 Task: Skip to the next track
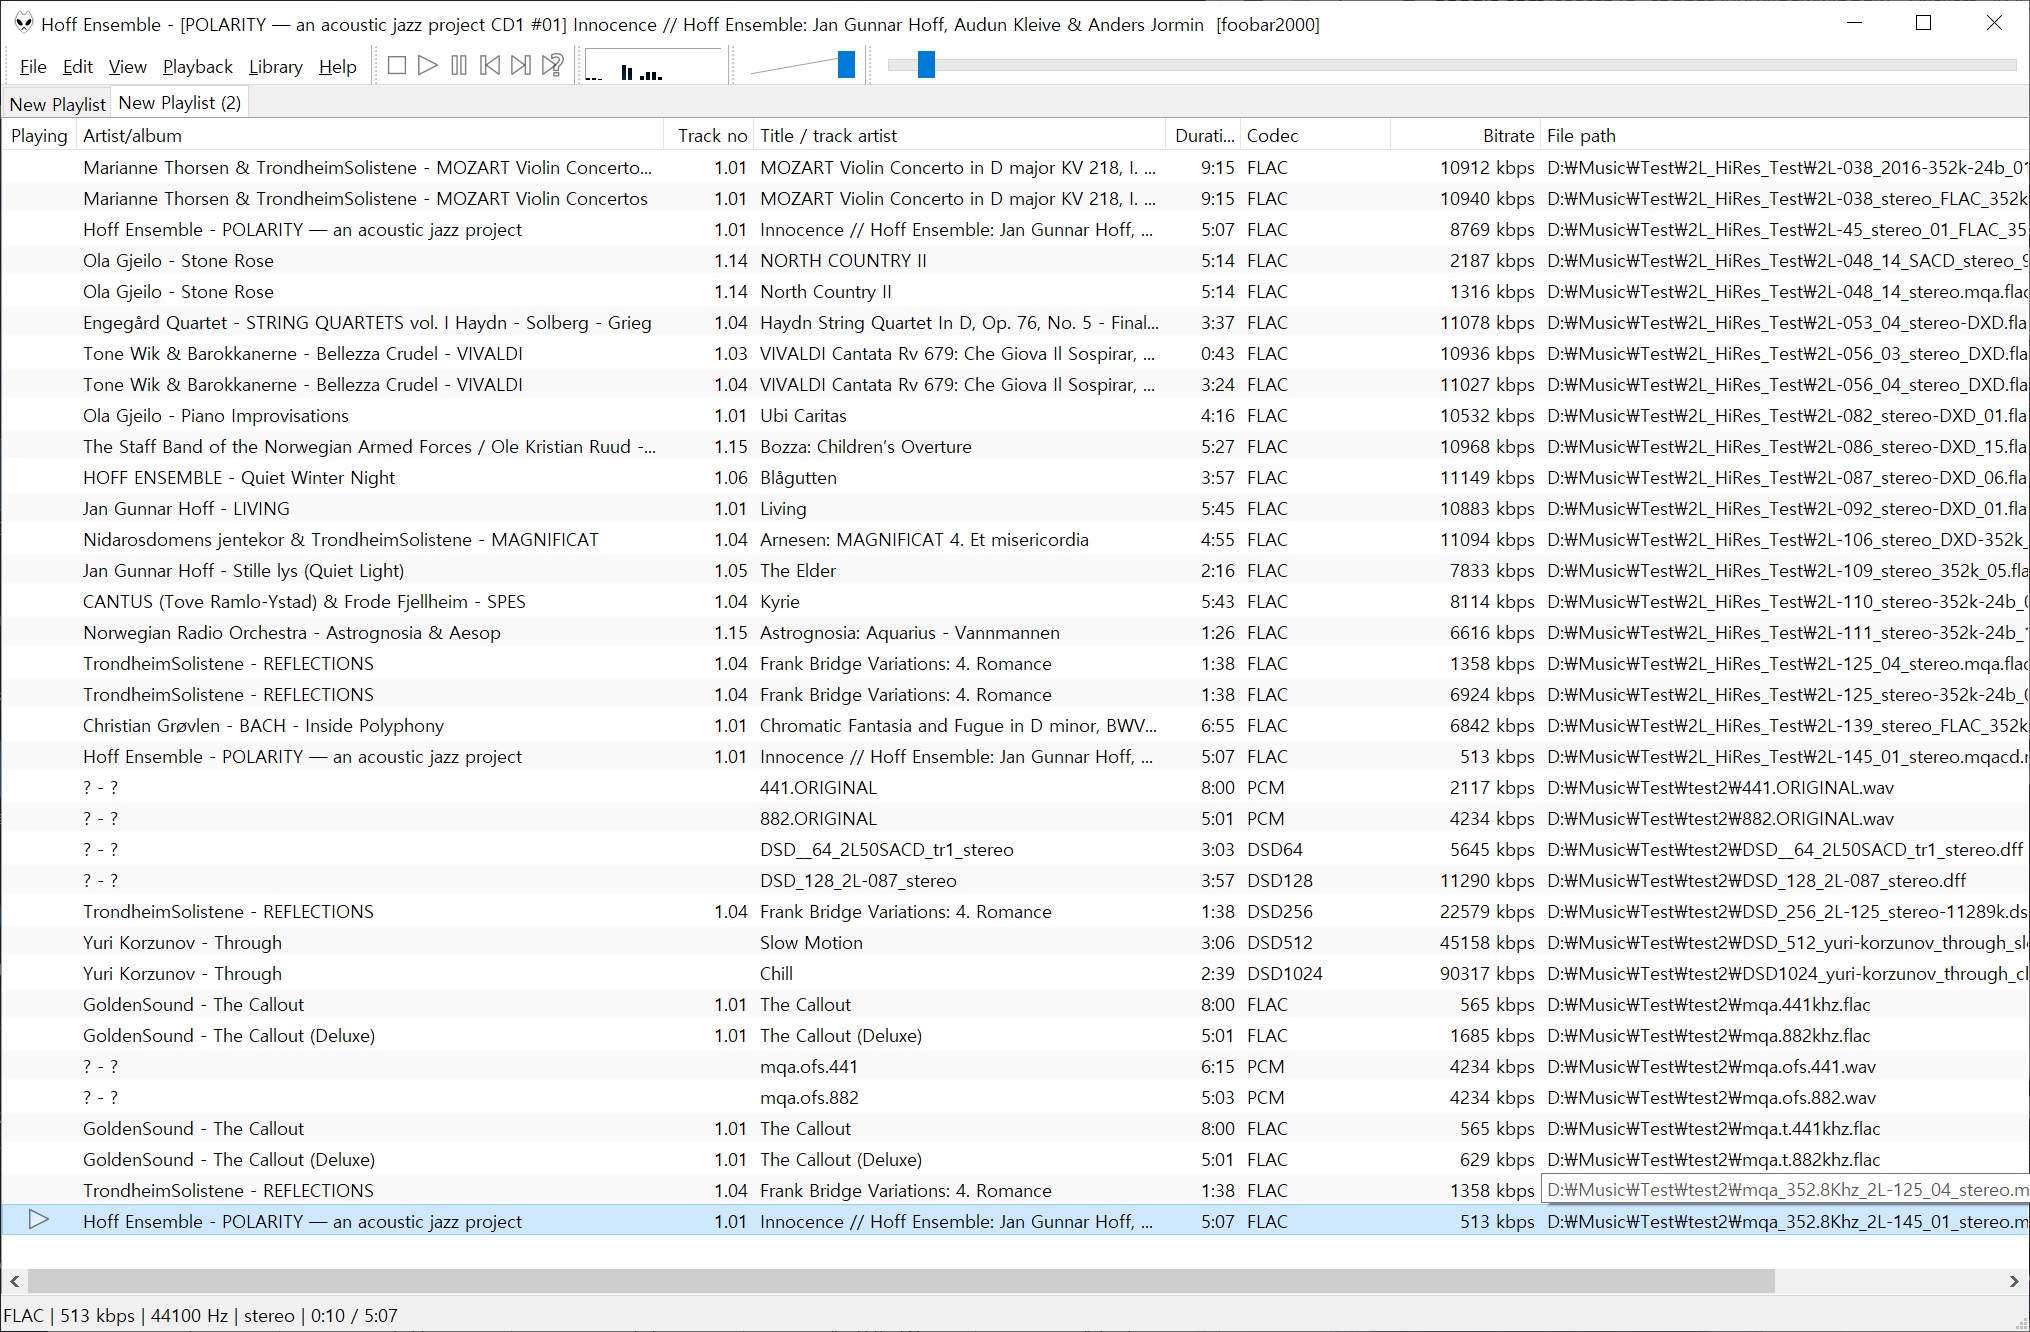point(520,66)
